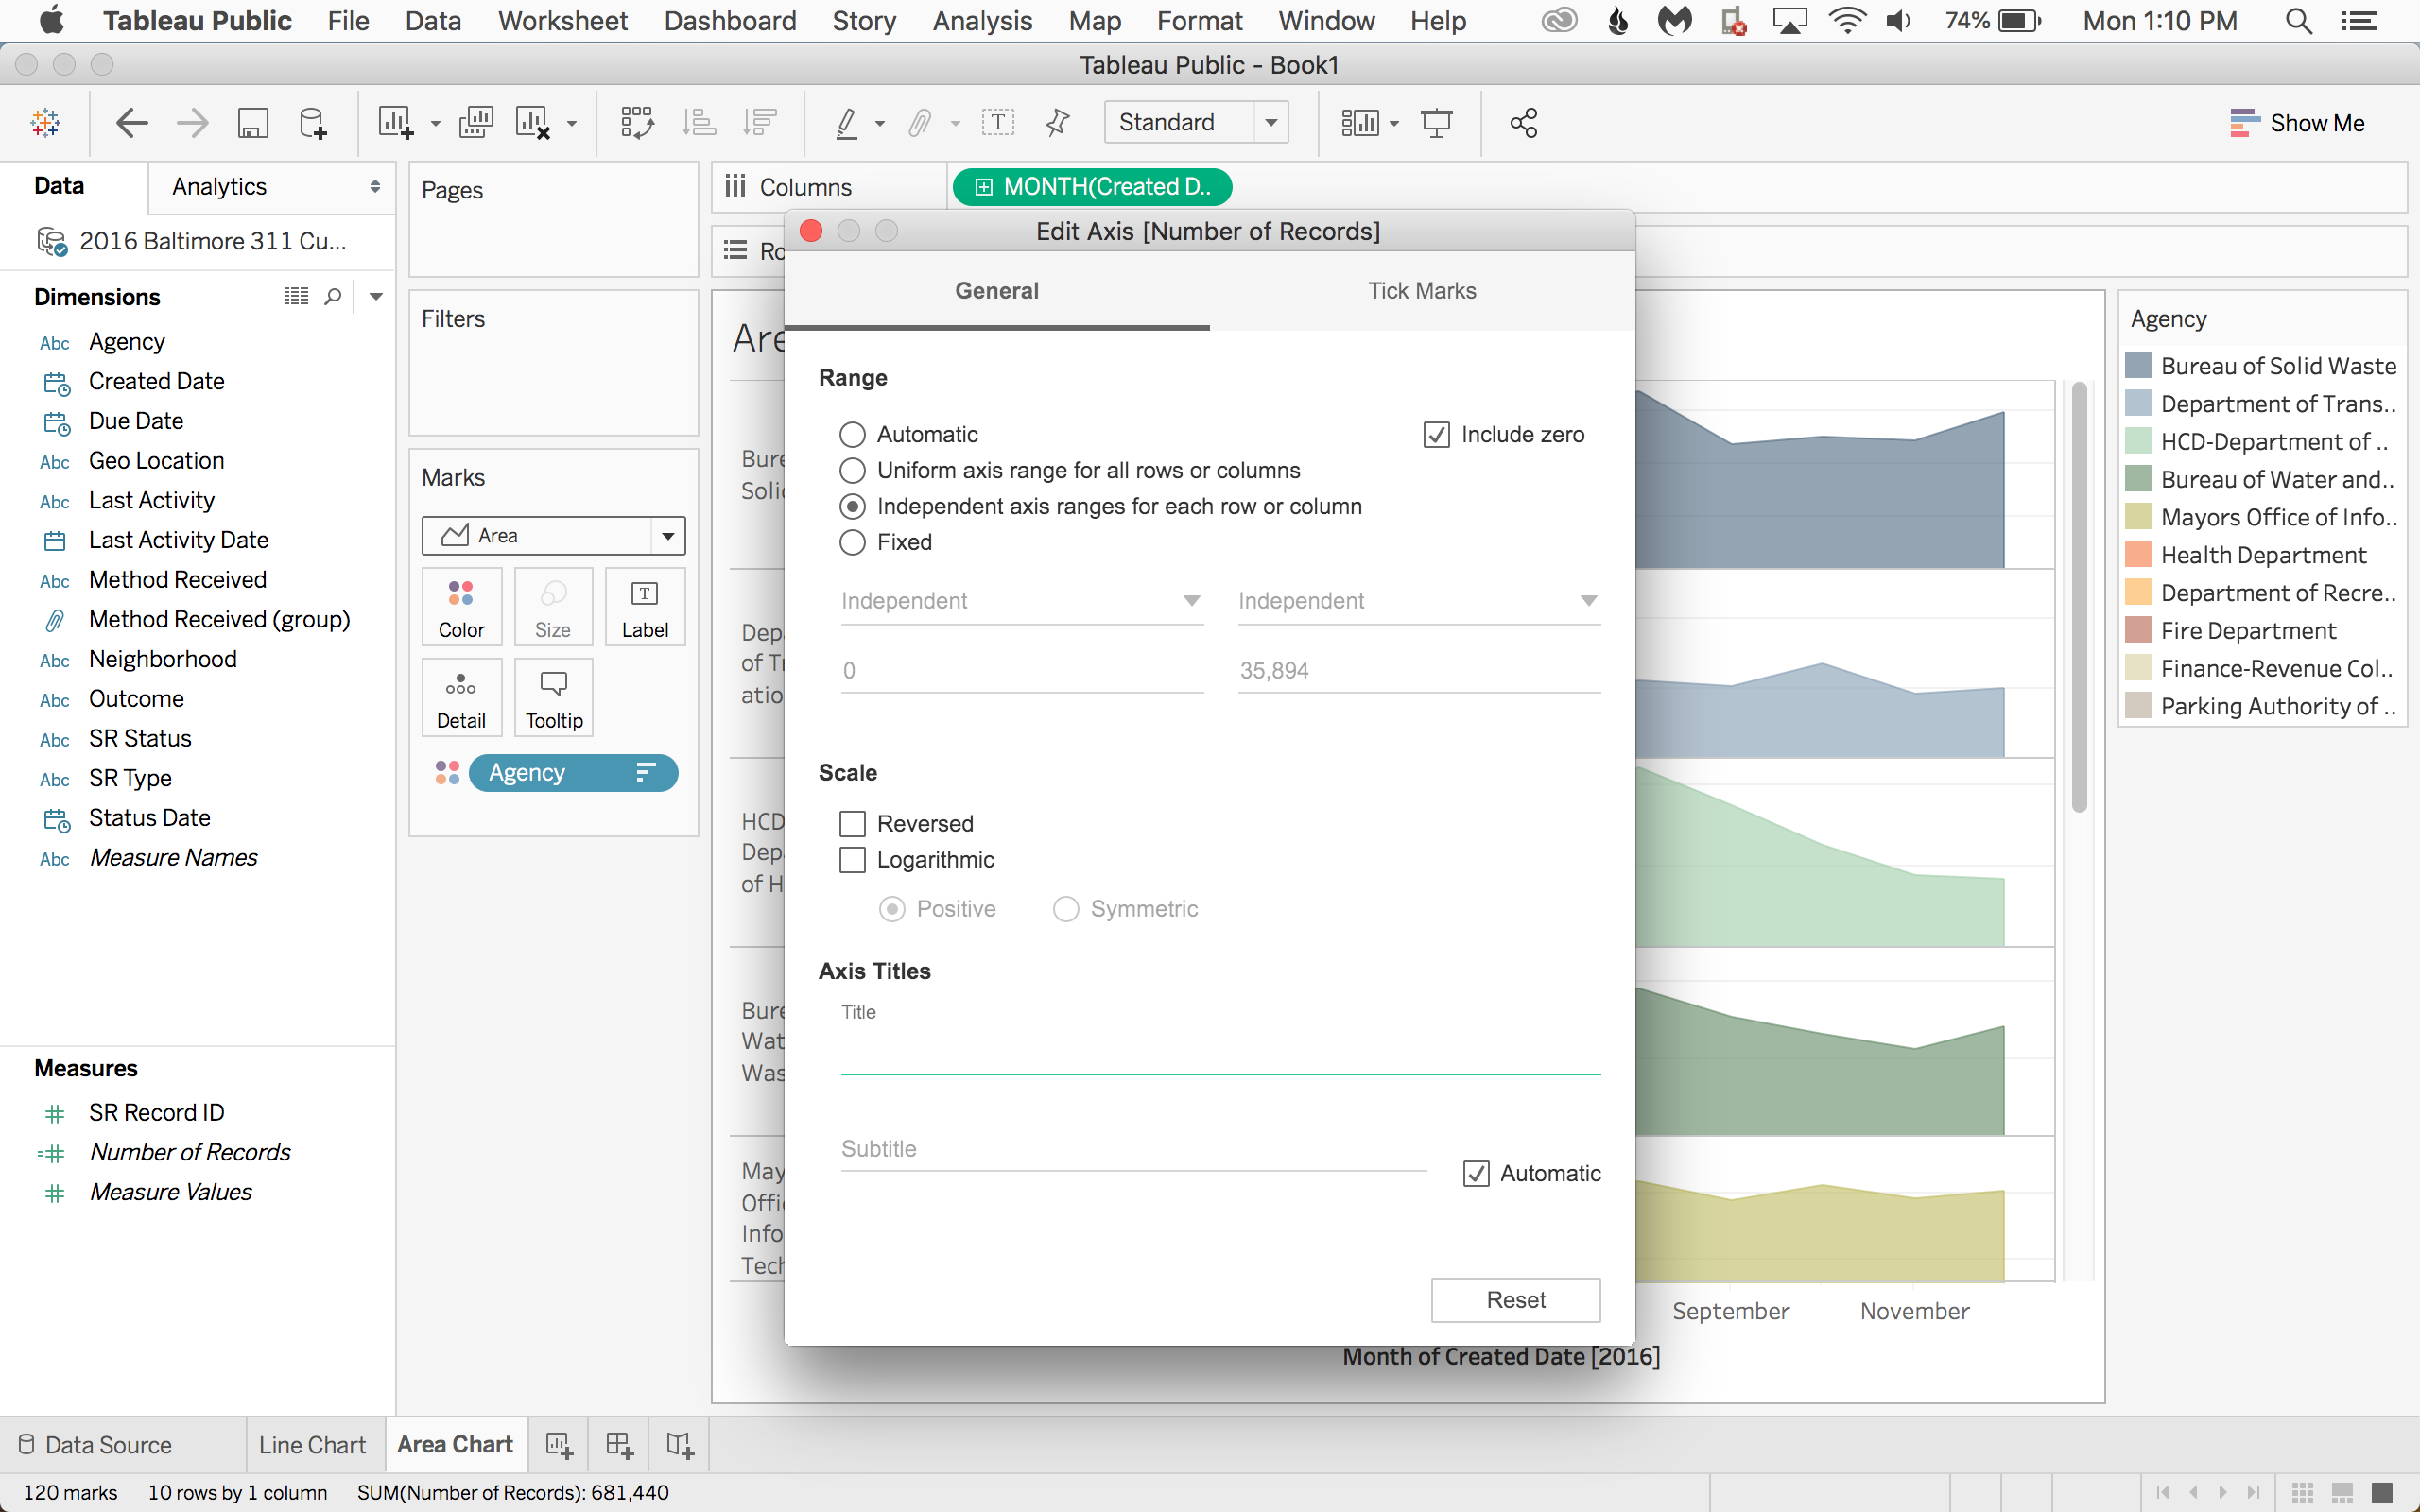
Task: Click the Tableau start page logo icon
Action: click(x=45, y=123)
